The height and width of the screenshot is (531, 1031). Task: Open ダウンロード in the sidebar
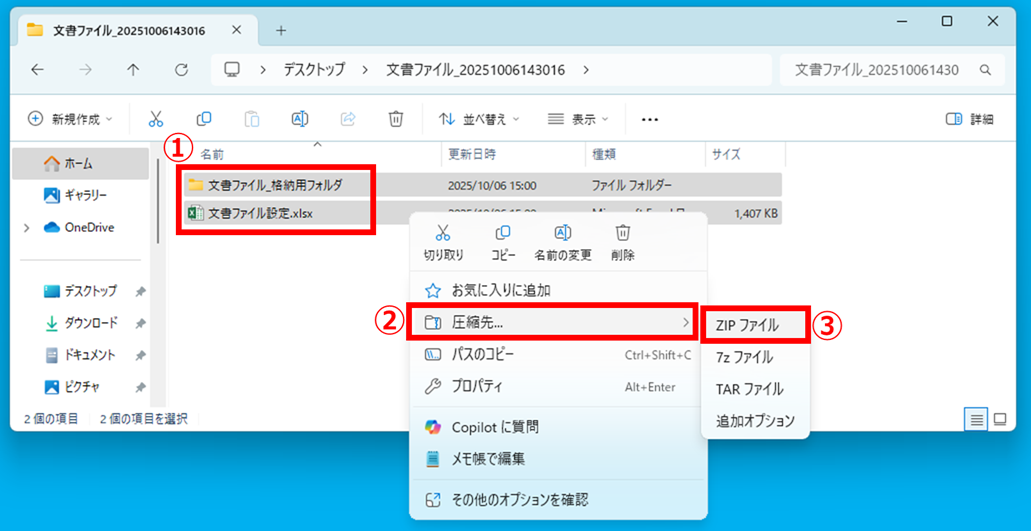pos(80,323)
